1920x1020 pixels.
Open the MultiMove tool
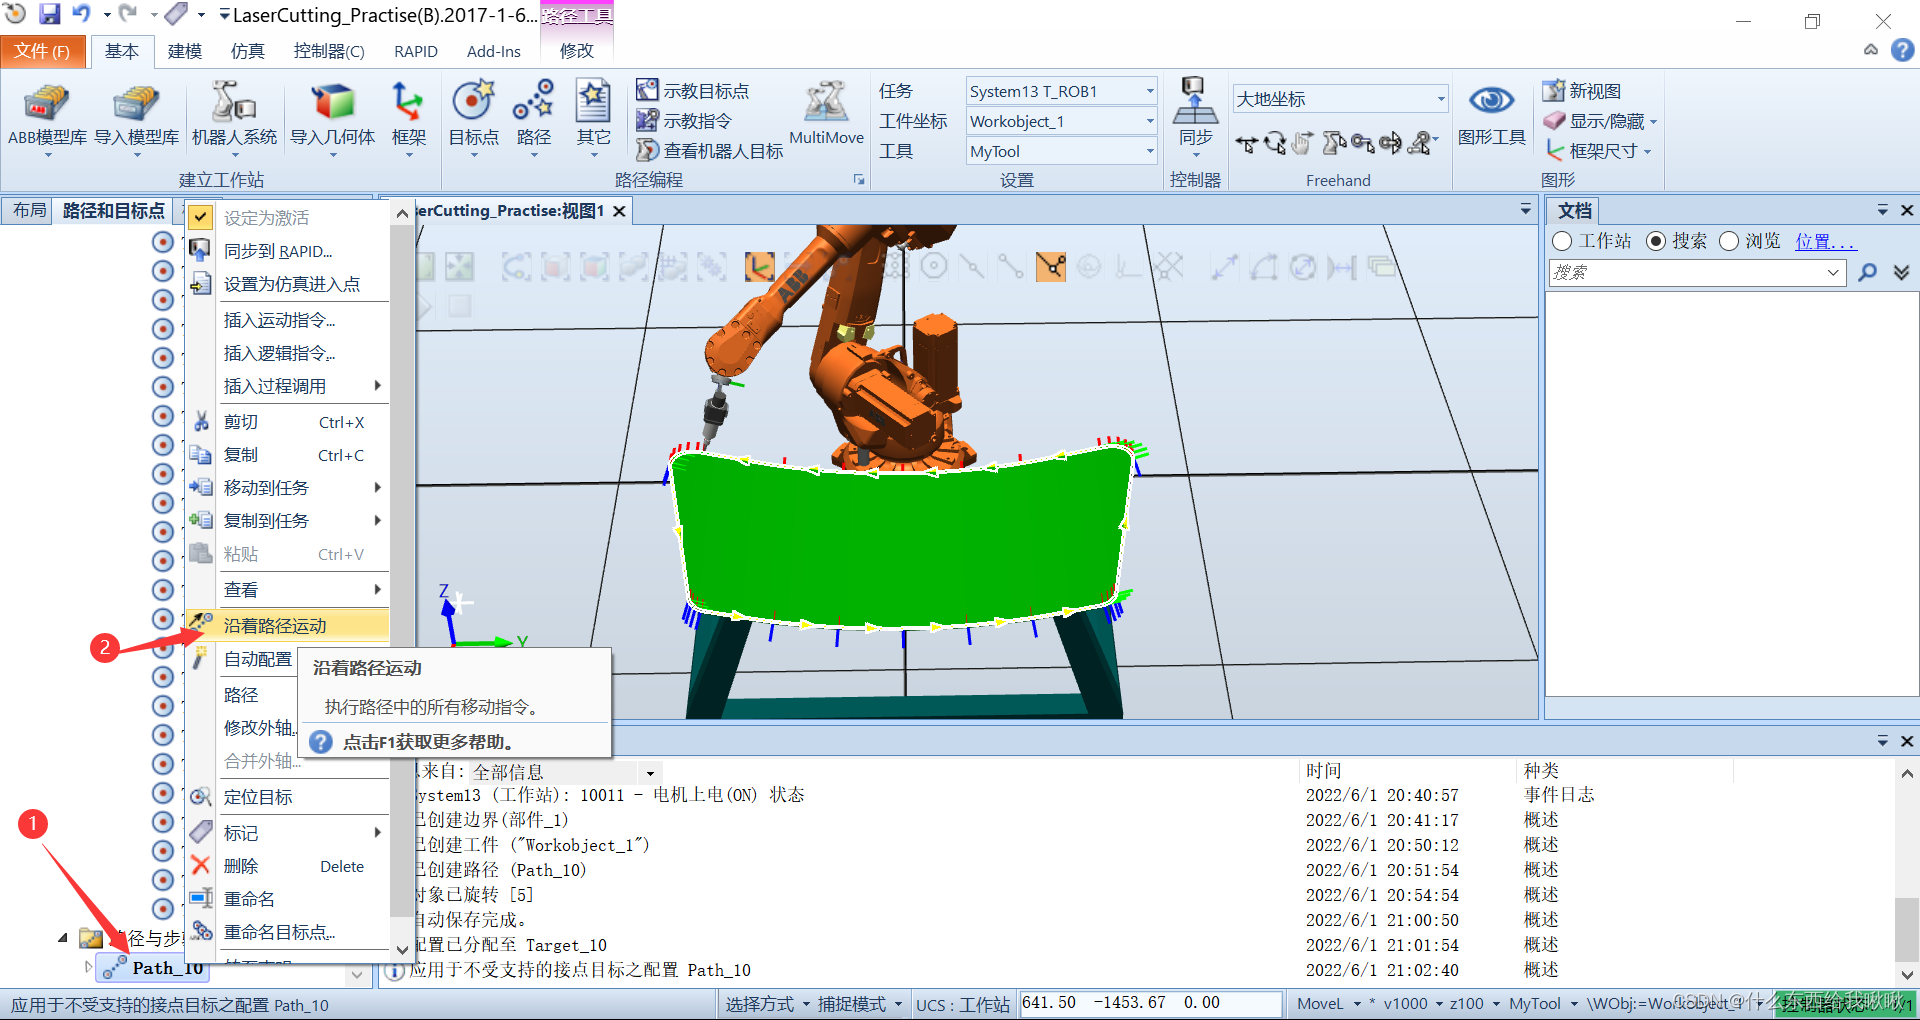tap(826, 114)
